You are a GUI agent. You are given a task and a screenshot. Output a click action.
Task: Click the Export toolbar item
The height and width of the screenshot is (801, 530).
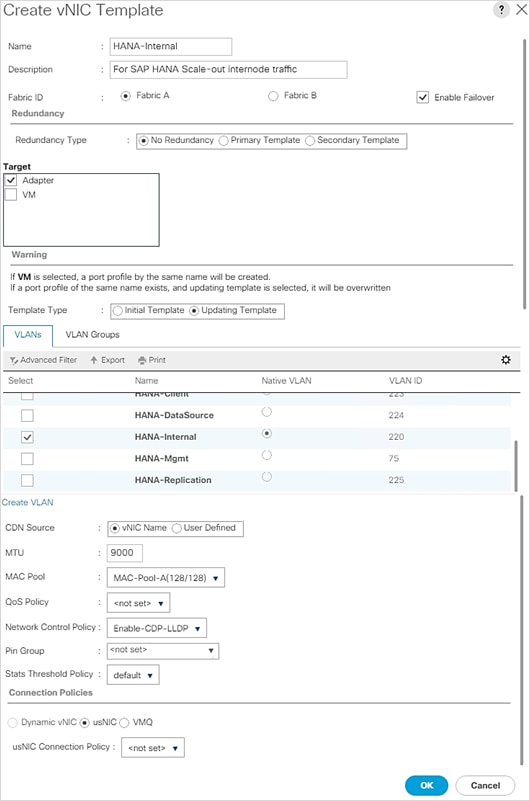coord(108,360)
